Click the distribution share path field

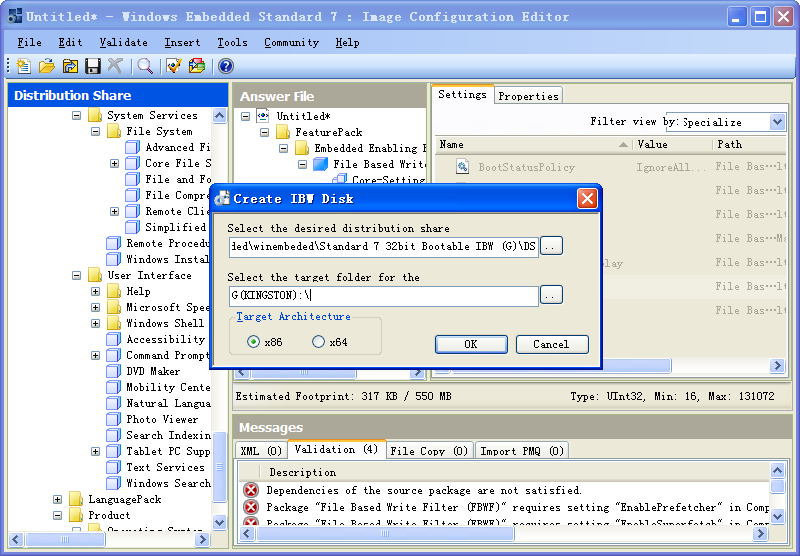click(384, 246)
